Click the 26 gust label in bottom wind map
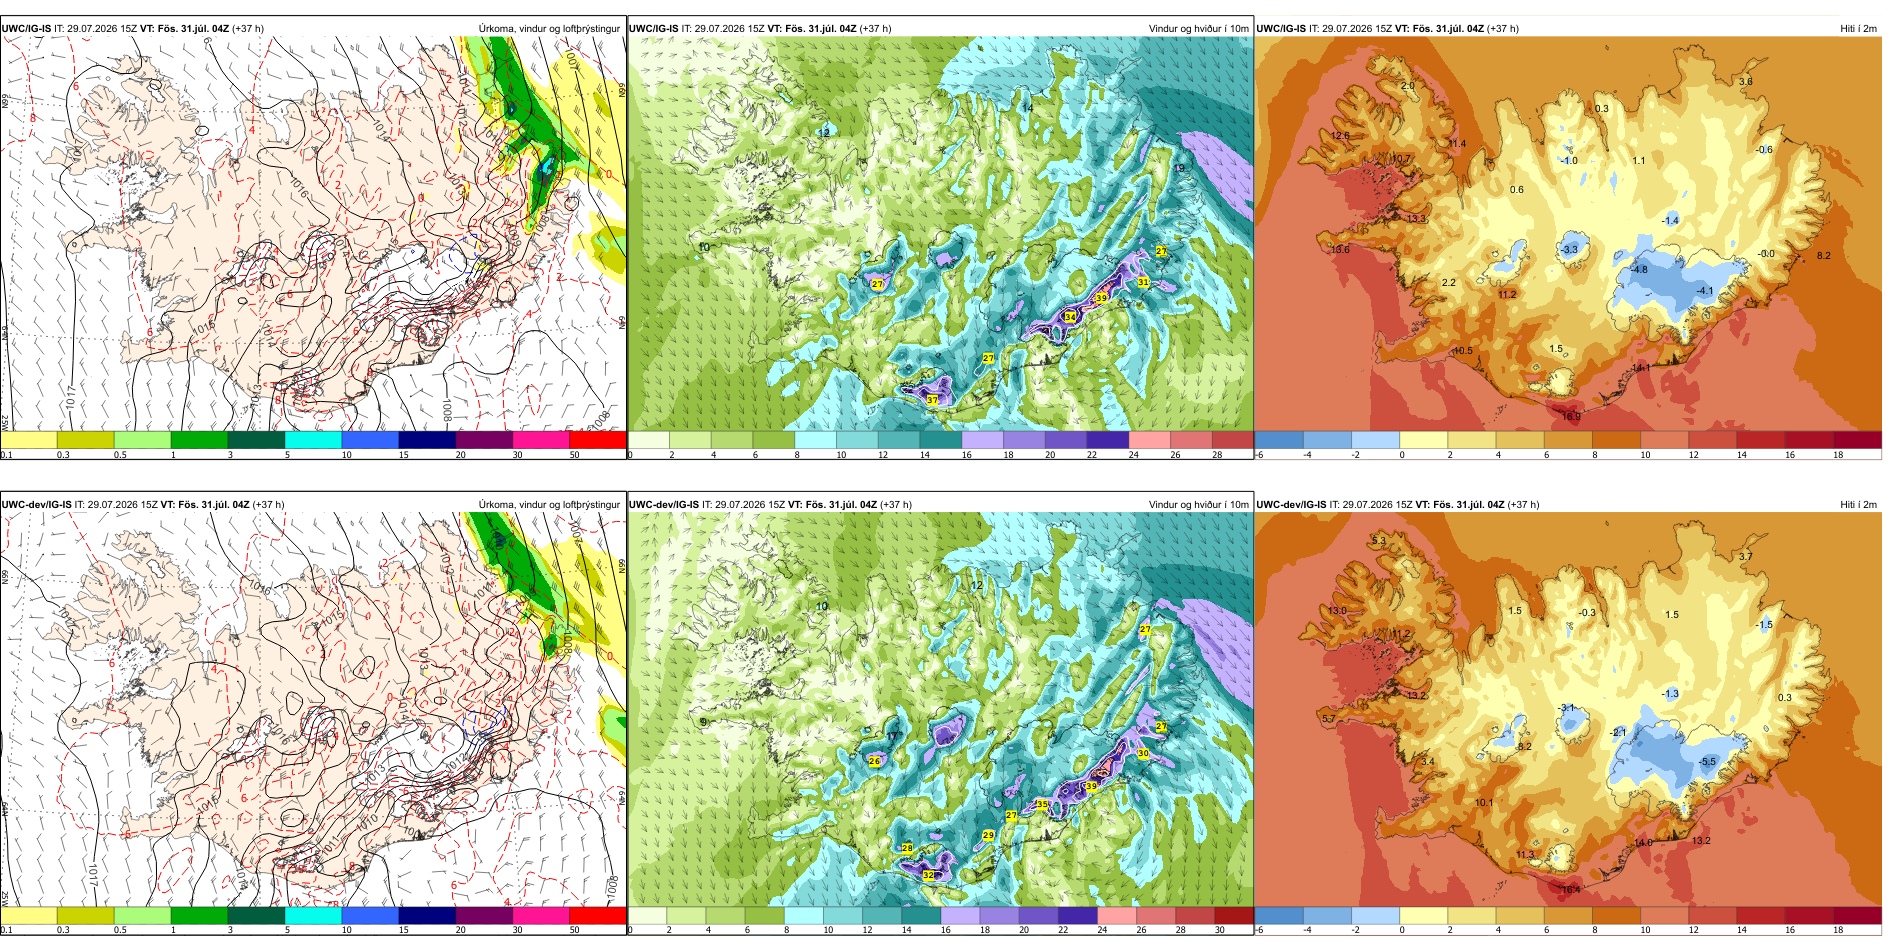This screenshot has height=950, width=1900. [x=874, y=762]
